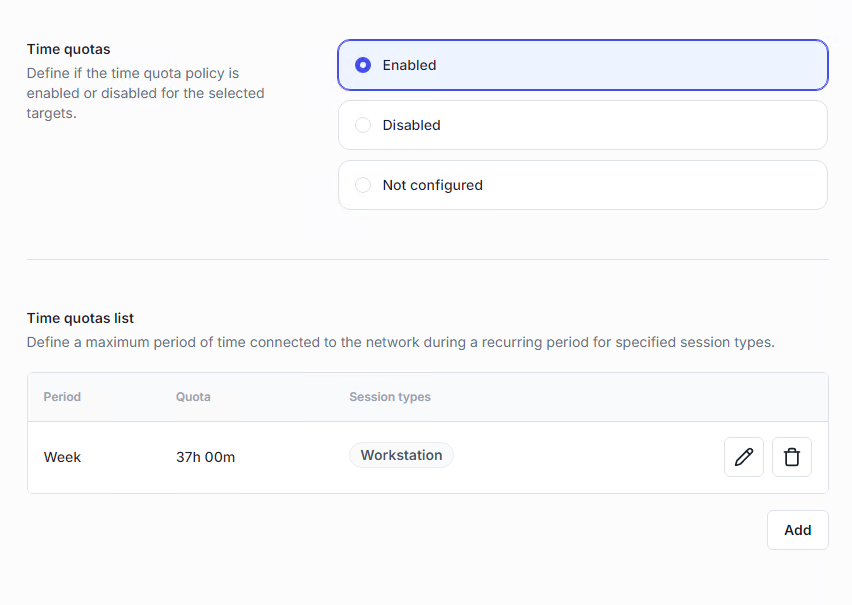
Task: Click the time quota policy description text
Action: click(x=145, y=93)
